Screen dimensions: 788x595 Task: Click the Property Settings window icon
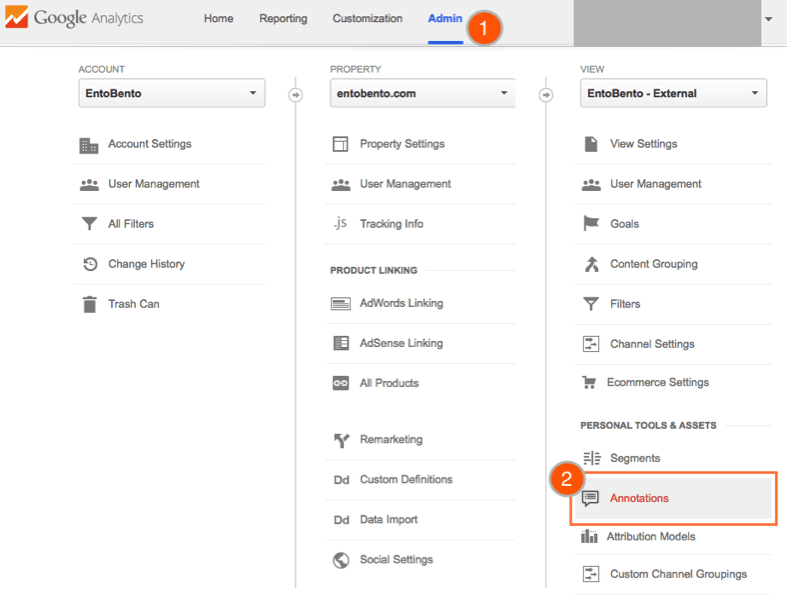pyautogui.click(x=340, y=144)
